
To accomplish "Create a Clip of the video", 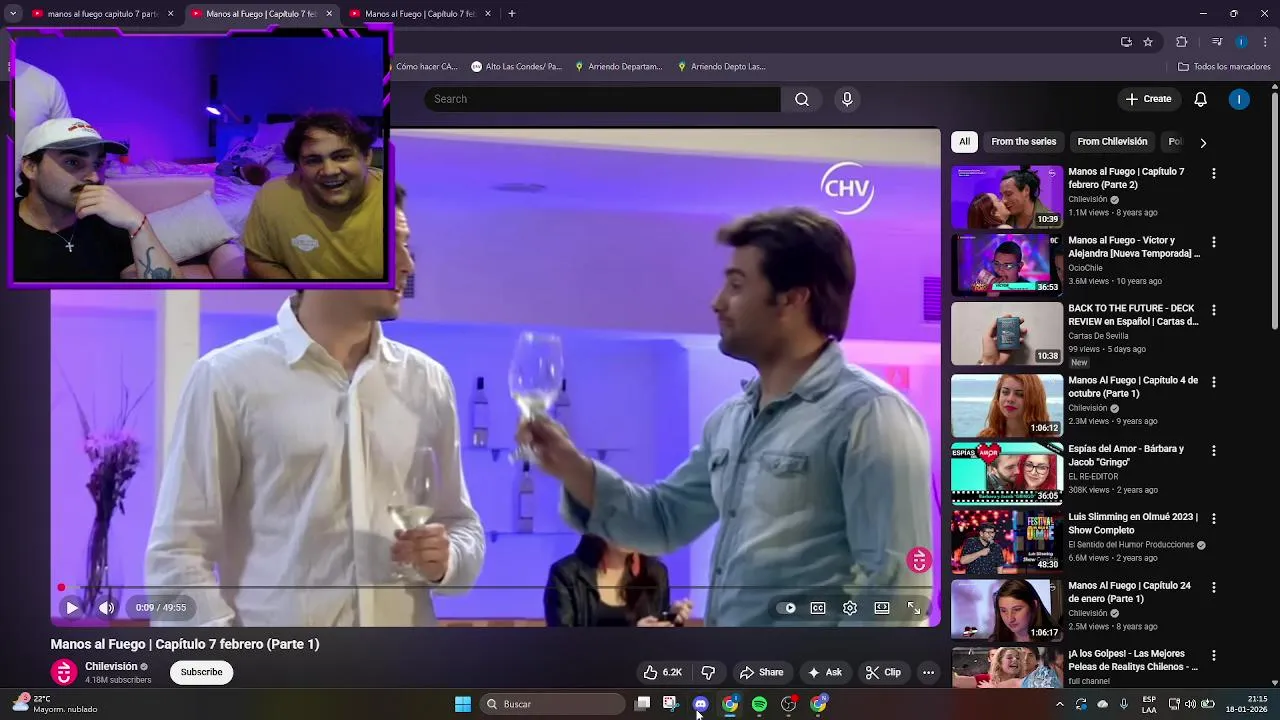I will (883, 672).
